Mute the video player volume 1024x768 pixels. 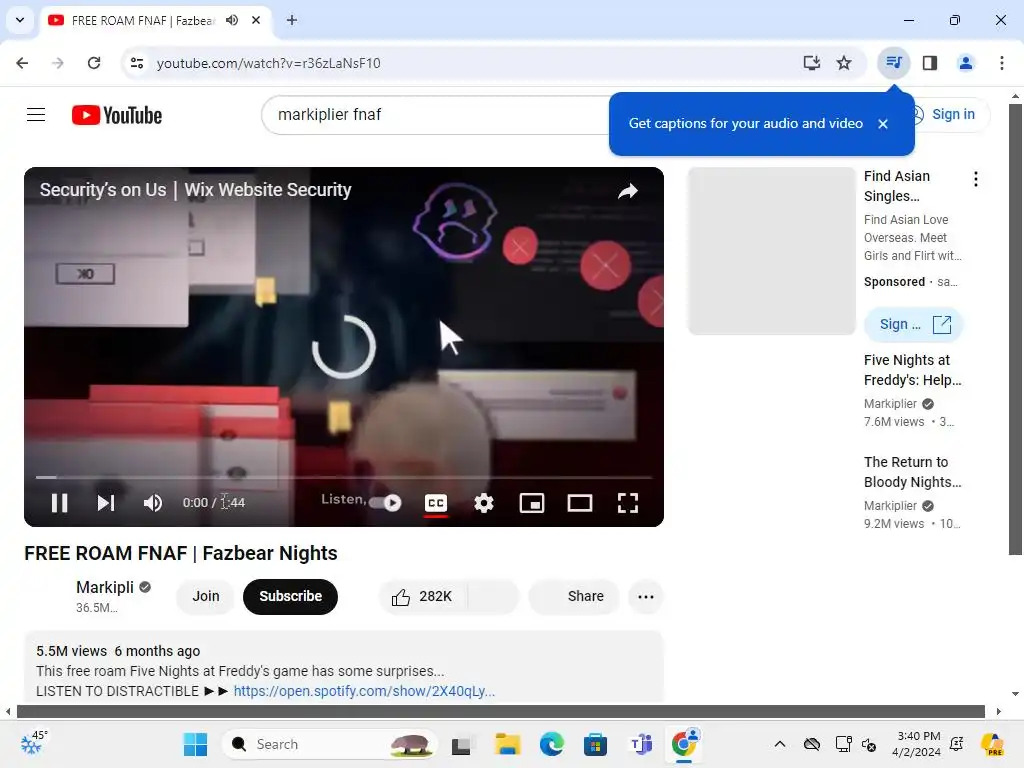click(153, 503)
